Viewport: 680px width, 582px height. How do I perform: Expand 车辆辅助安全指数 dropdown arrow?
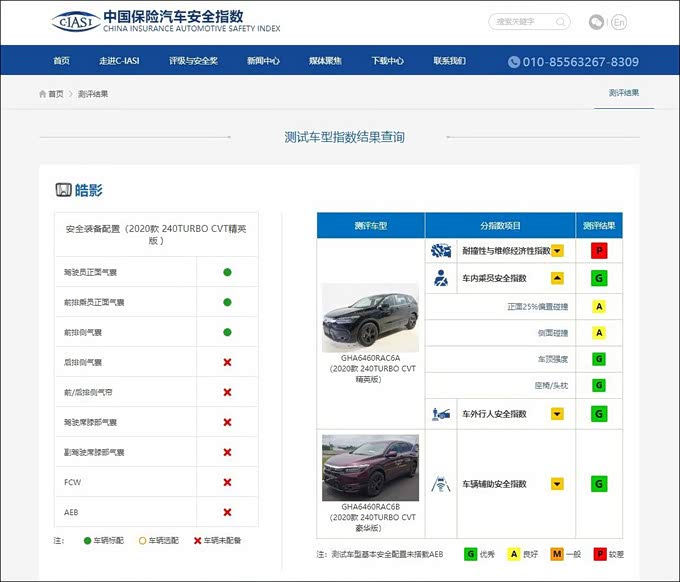(x=558, y=484)
